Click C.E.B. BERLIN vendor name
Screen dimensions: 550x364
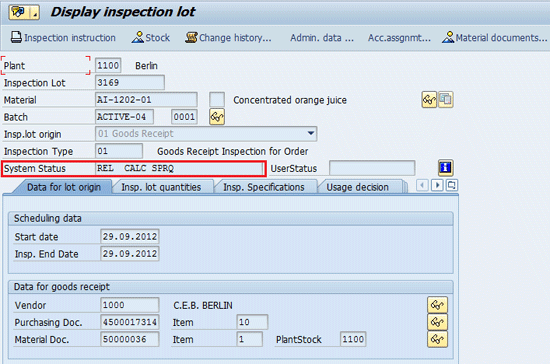[x=203, y=305]
